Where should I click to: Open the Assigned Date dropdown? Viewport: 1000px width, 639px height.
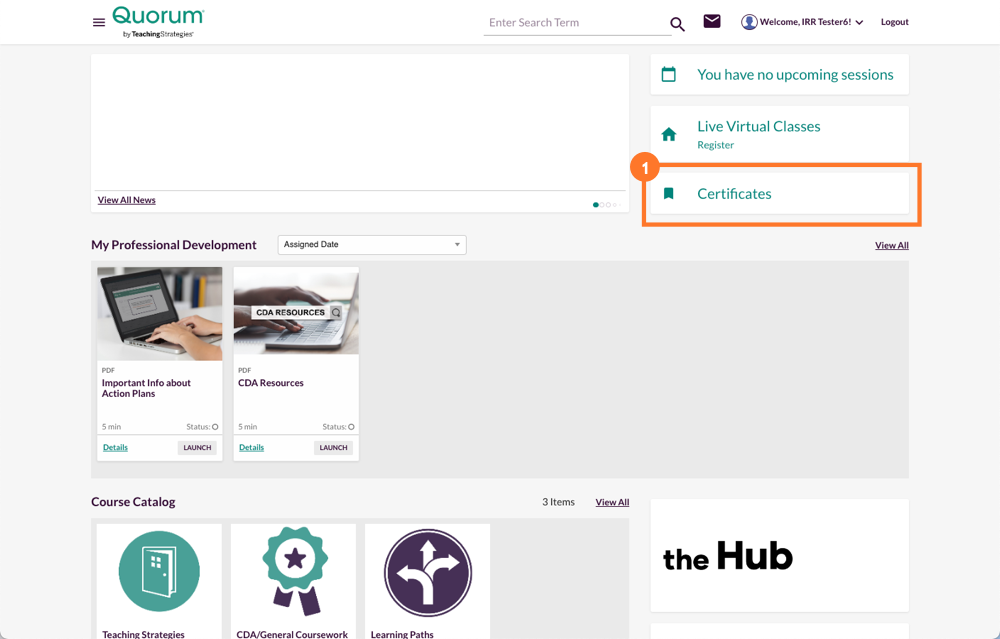pyautogui.click(x=371, y=244)
